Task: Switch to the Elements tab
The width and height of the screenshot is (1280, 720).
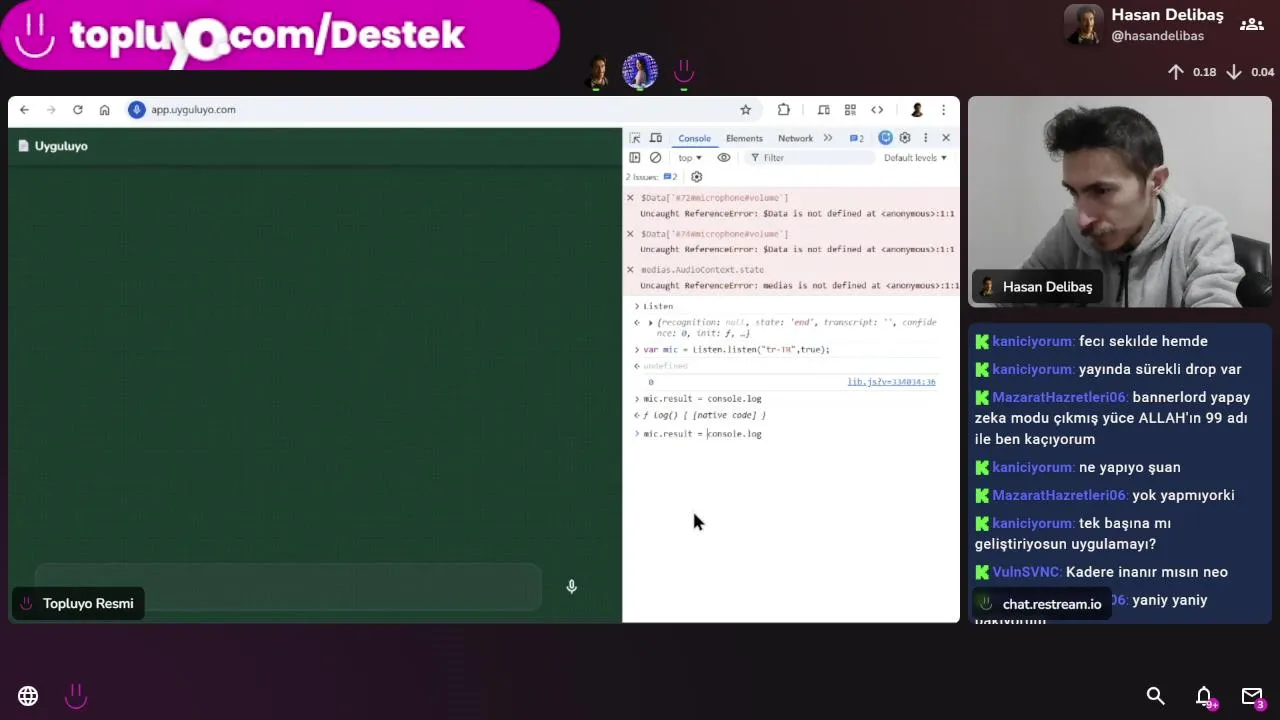Action: coord(744,138)
